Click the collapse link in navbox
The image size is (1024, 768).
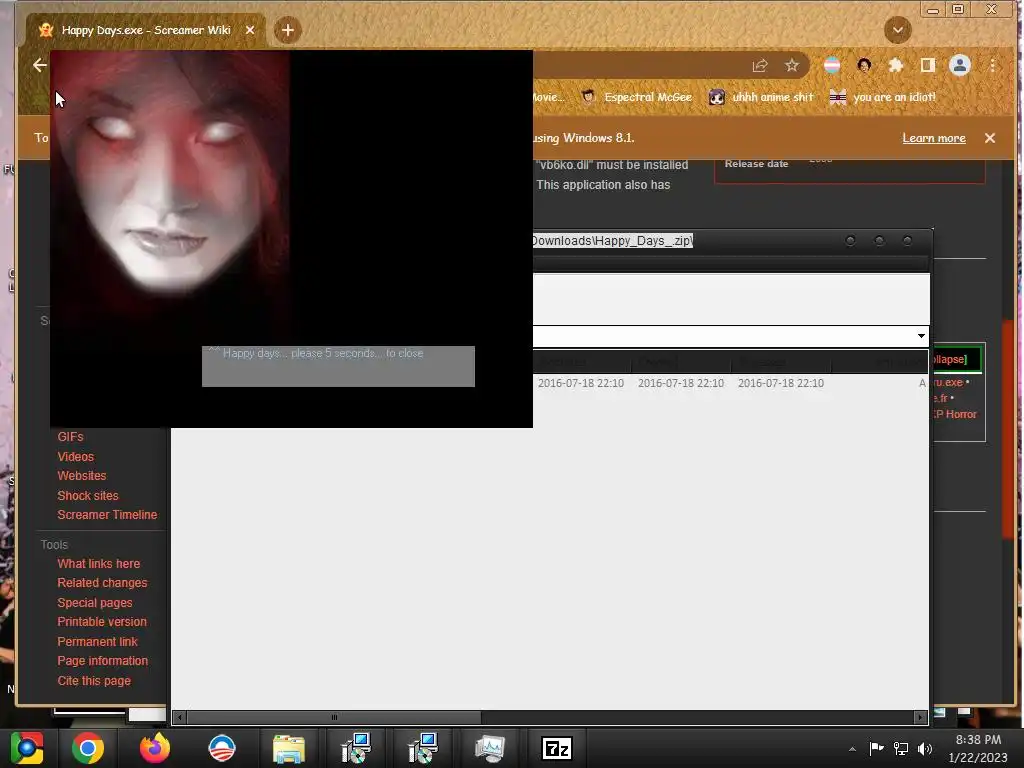[x=950, y=359]
